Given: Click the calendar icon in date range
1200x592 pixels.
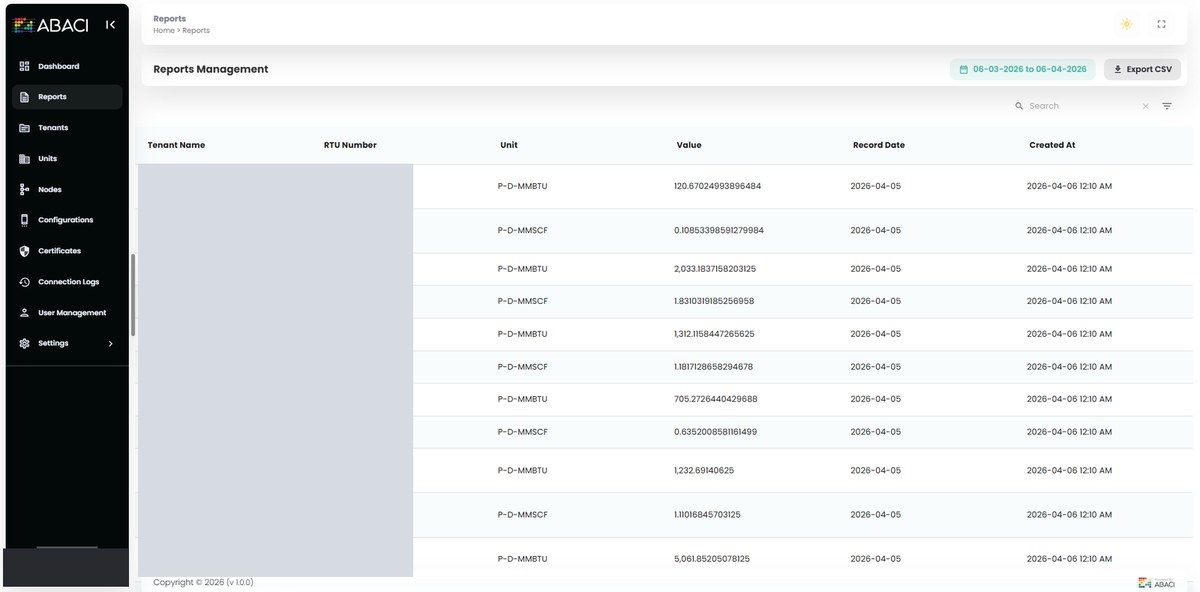Looking at the screenshot, I should [963, 70].
